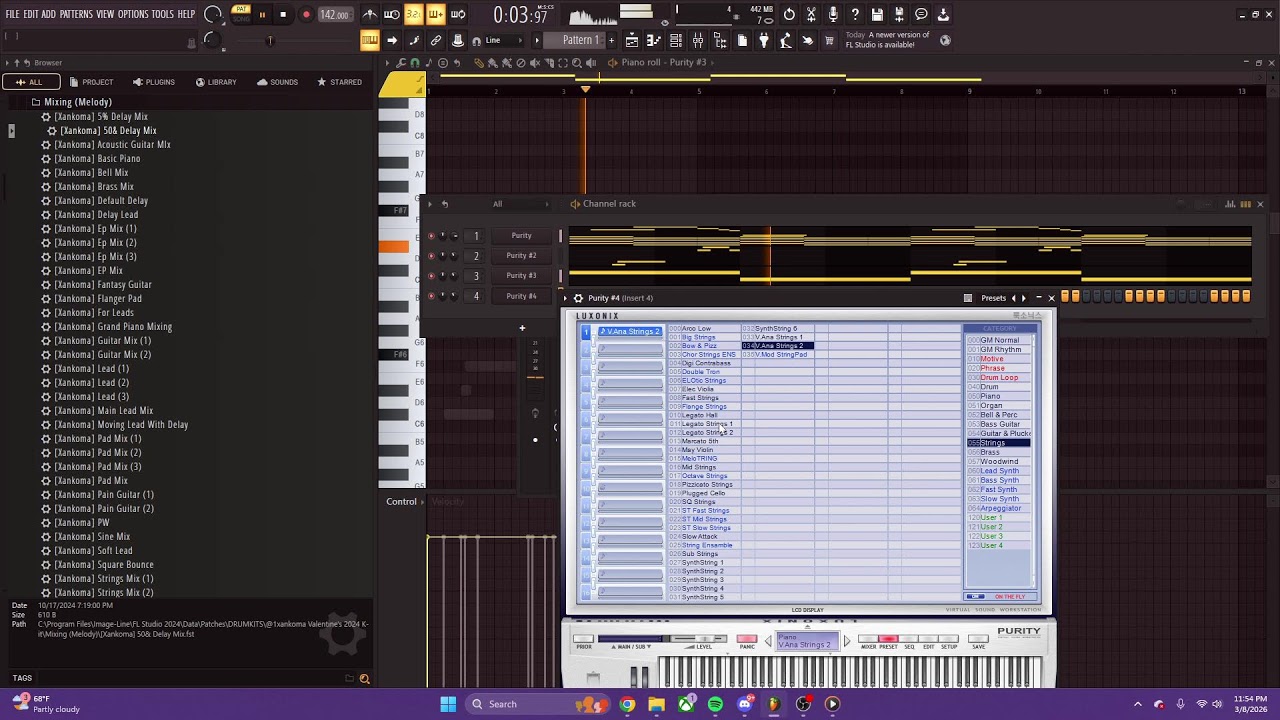This screenshot has height=720, width=1280.
Task: Open Purity #4 plugin options arrow
Action: 566,298
